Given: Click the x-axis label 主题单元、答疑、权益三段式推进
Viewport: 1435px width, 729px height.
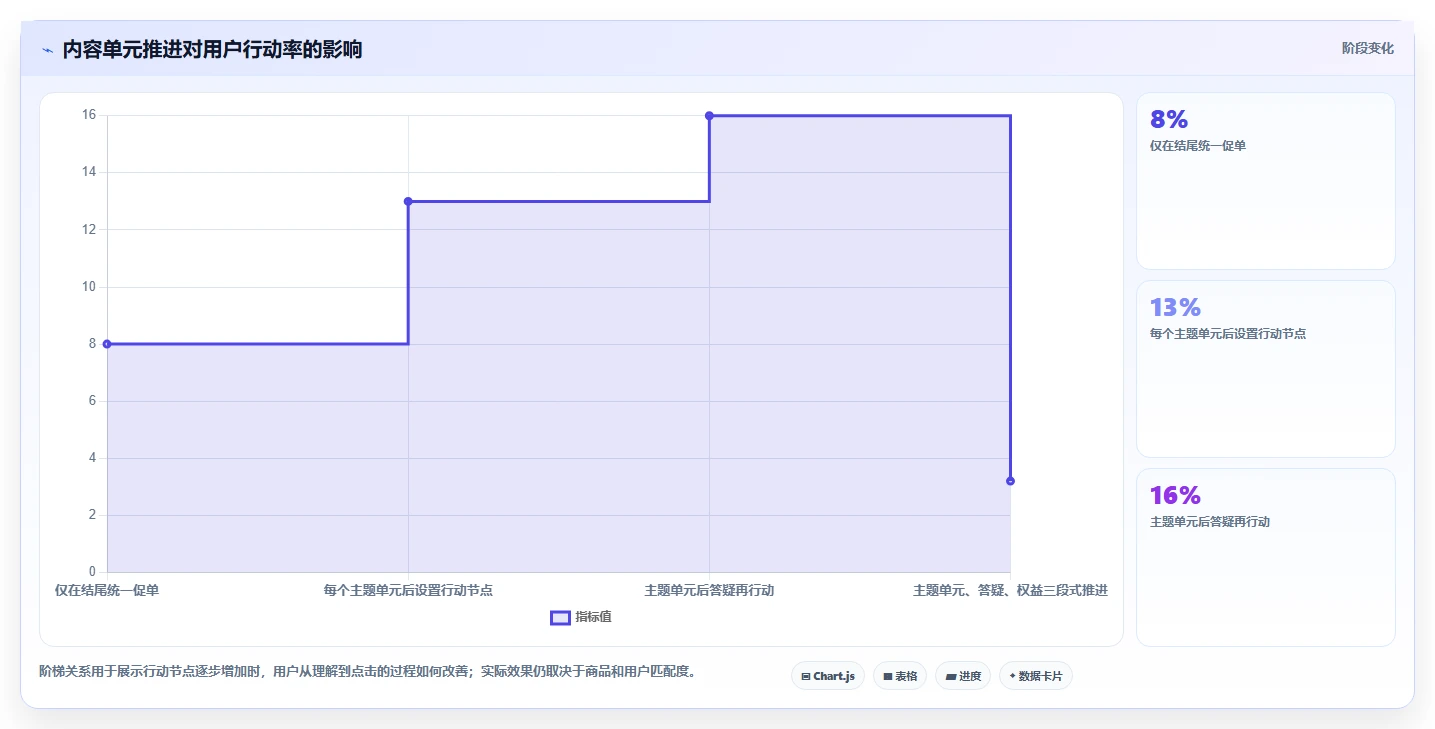Looking at the screenshot, I should coord(1010,590).
